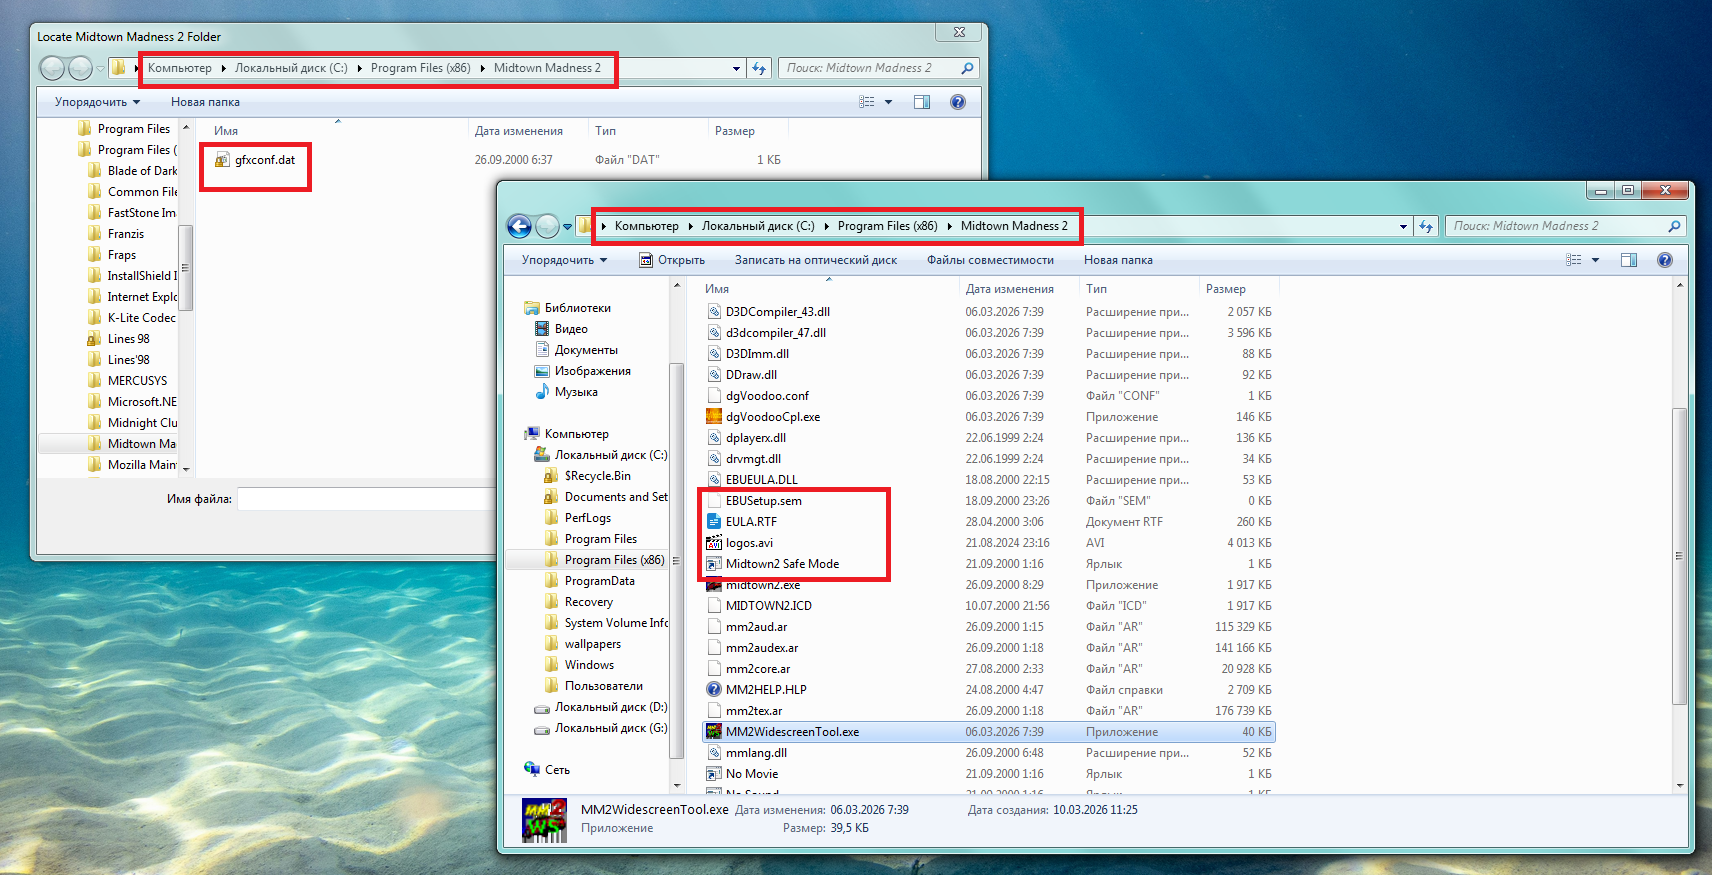This screenshot has height=875, width=1712.
Task: Click MM2WidescreenTool.exe icon in the file list
Action: coord(714,732)
